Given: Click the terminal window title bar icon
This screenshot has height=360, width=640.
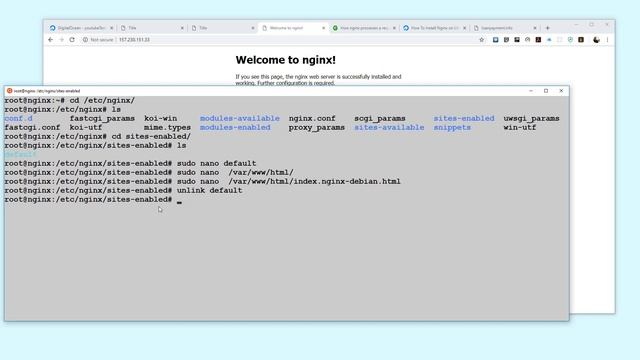Looking at the screenshot, I should 9,91.
